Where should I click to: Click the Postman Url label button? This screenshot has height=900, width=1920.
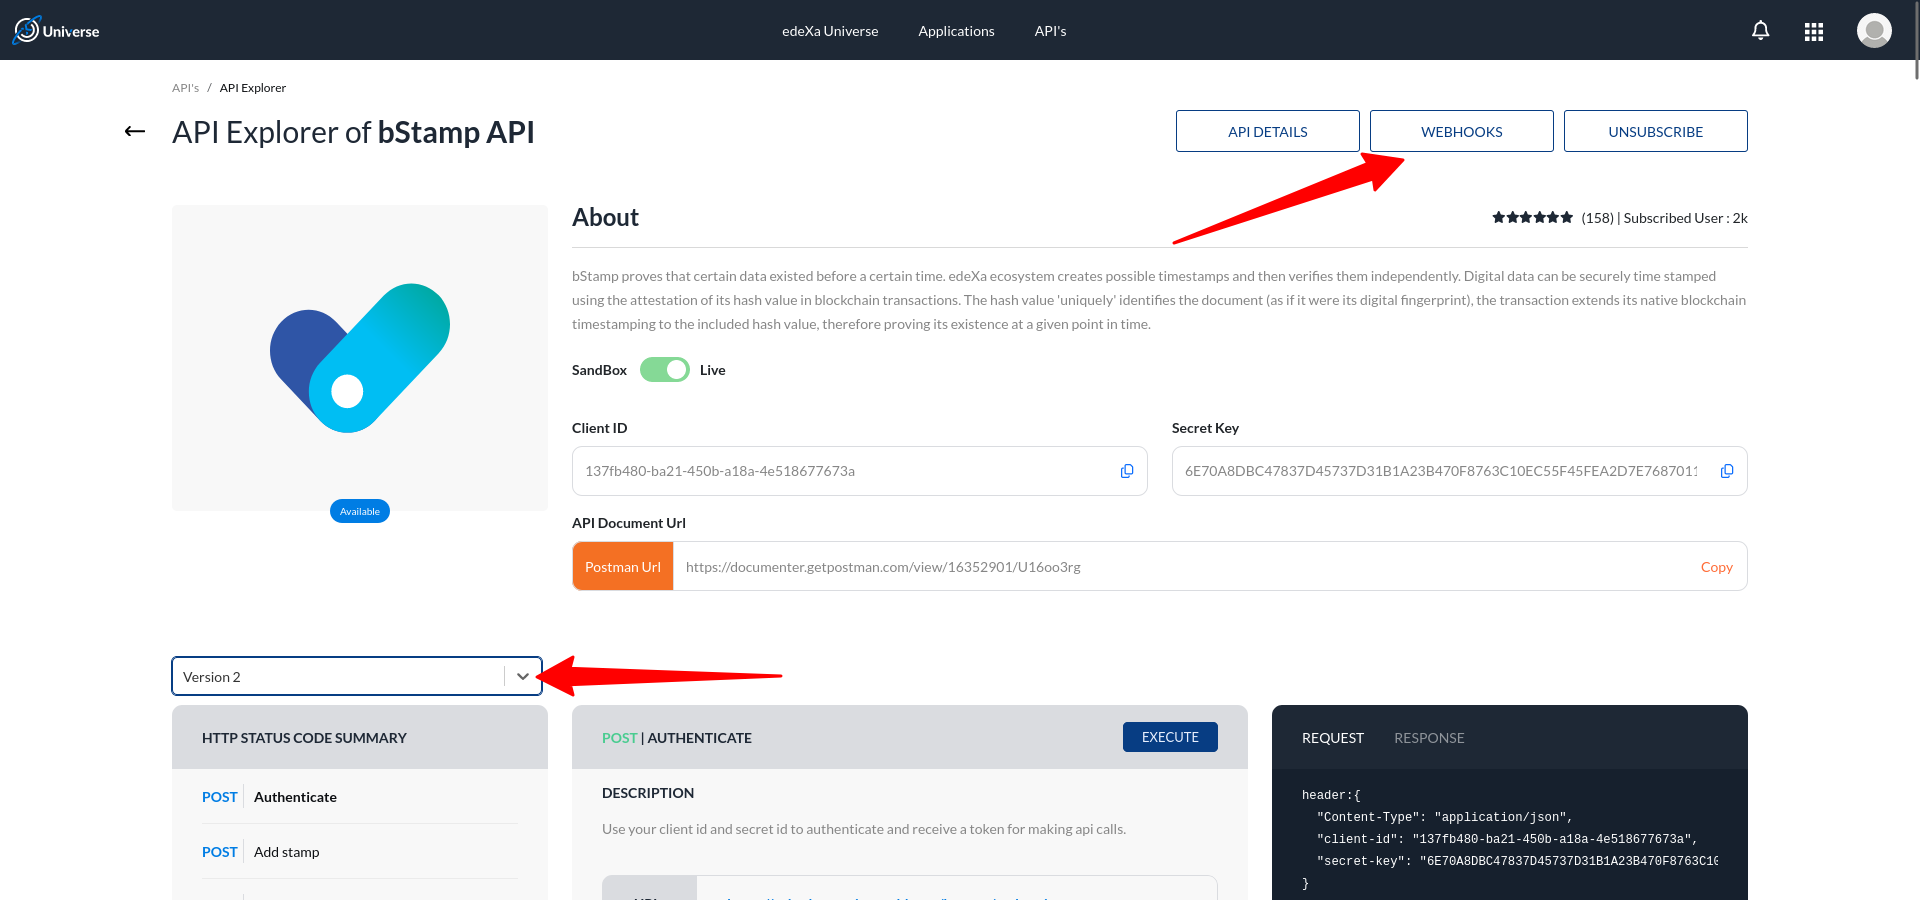[x=623, y=566]
